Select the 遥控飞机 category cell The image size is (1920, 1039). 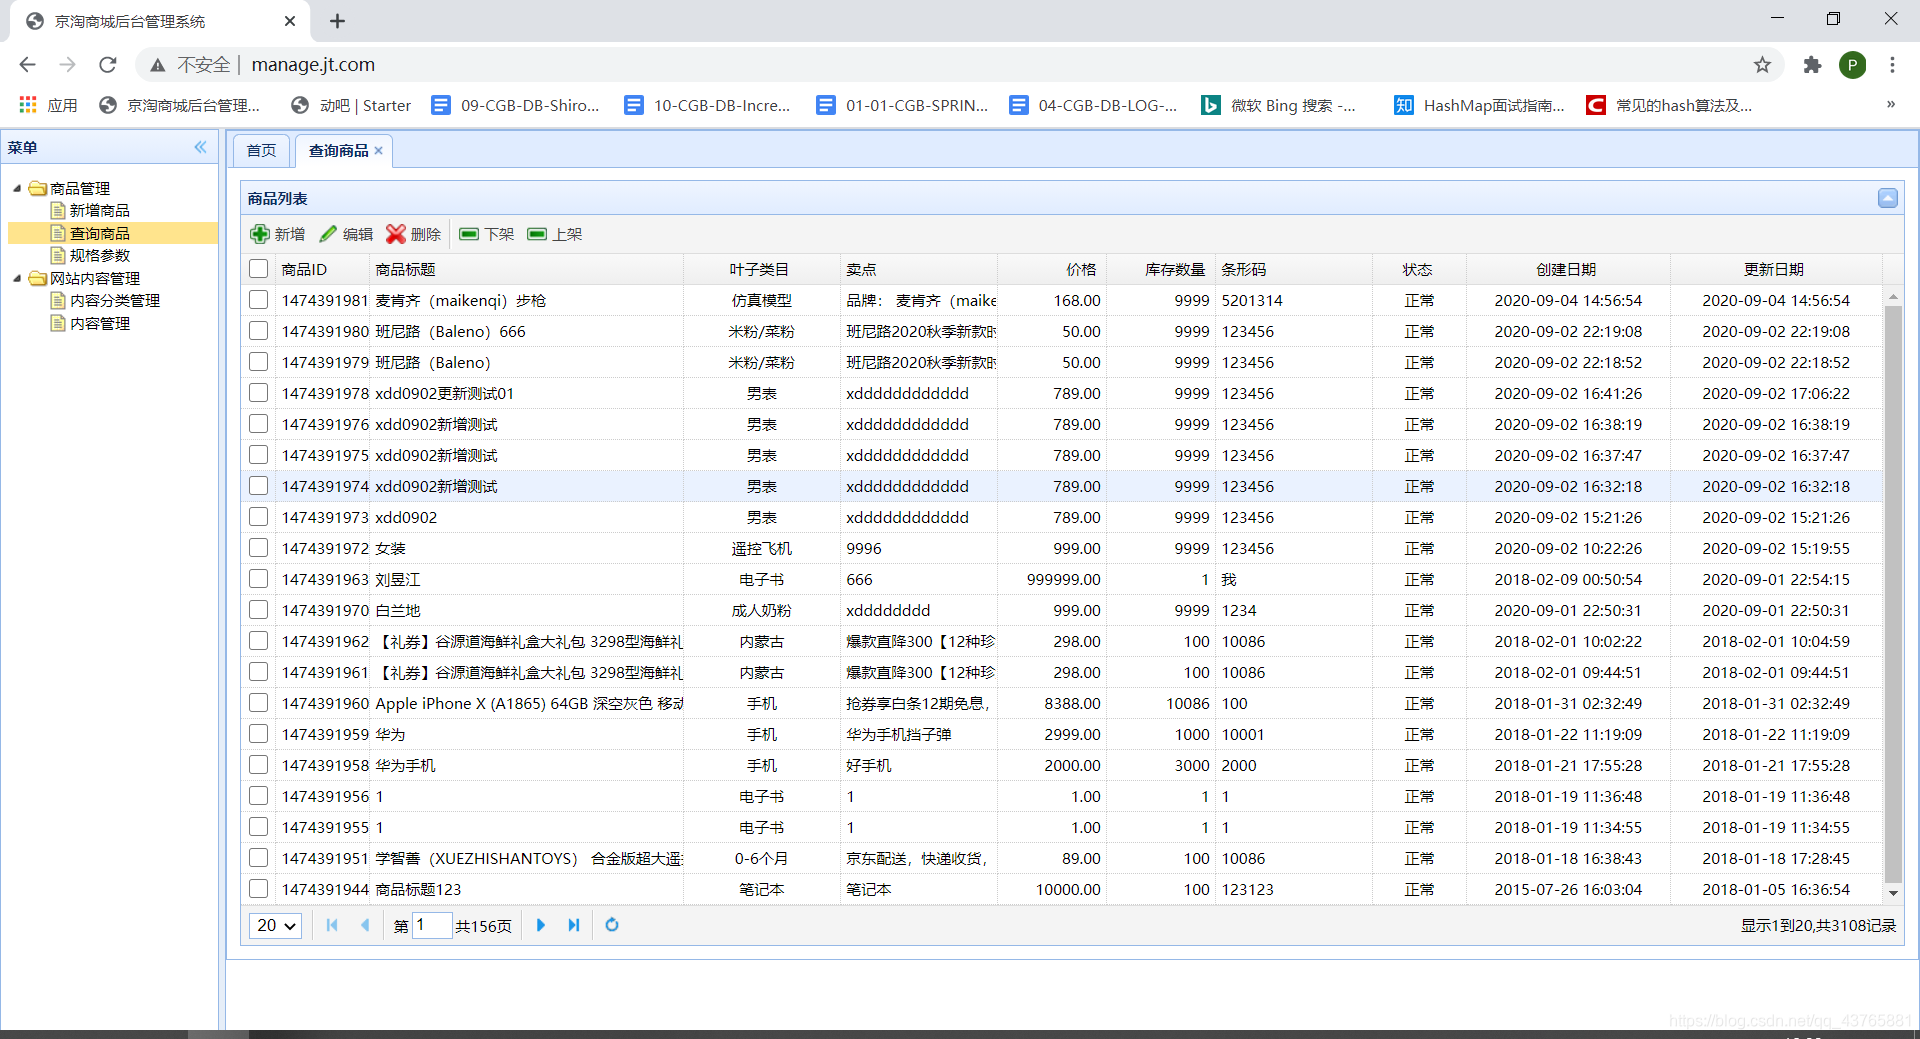pyautogui.click(x=762, y=548)
